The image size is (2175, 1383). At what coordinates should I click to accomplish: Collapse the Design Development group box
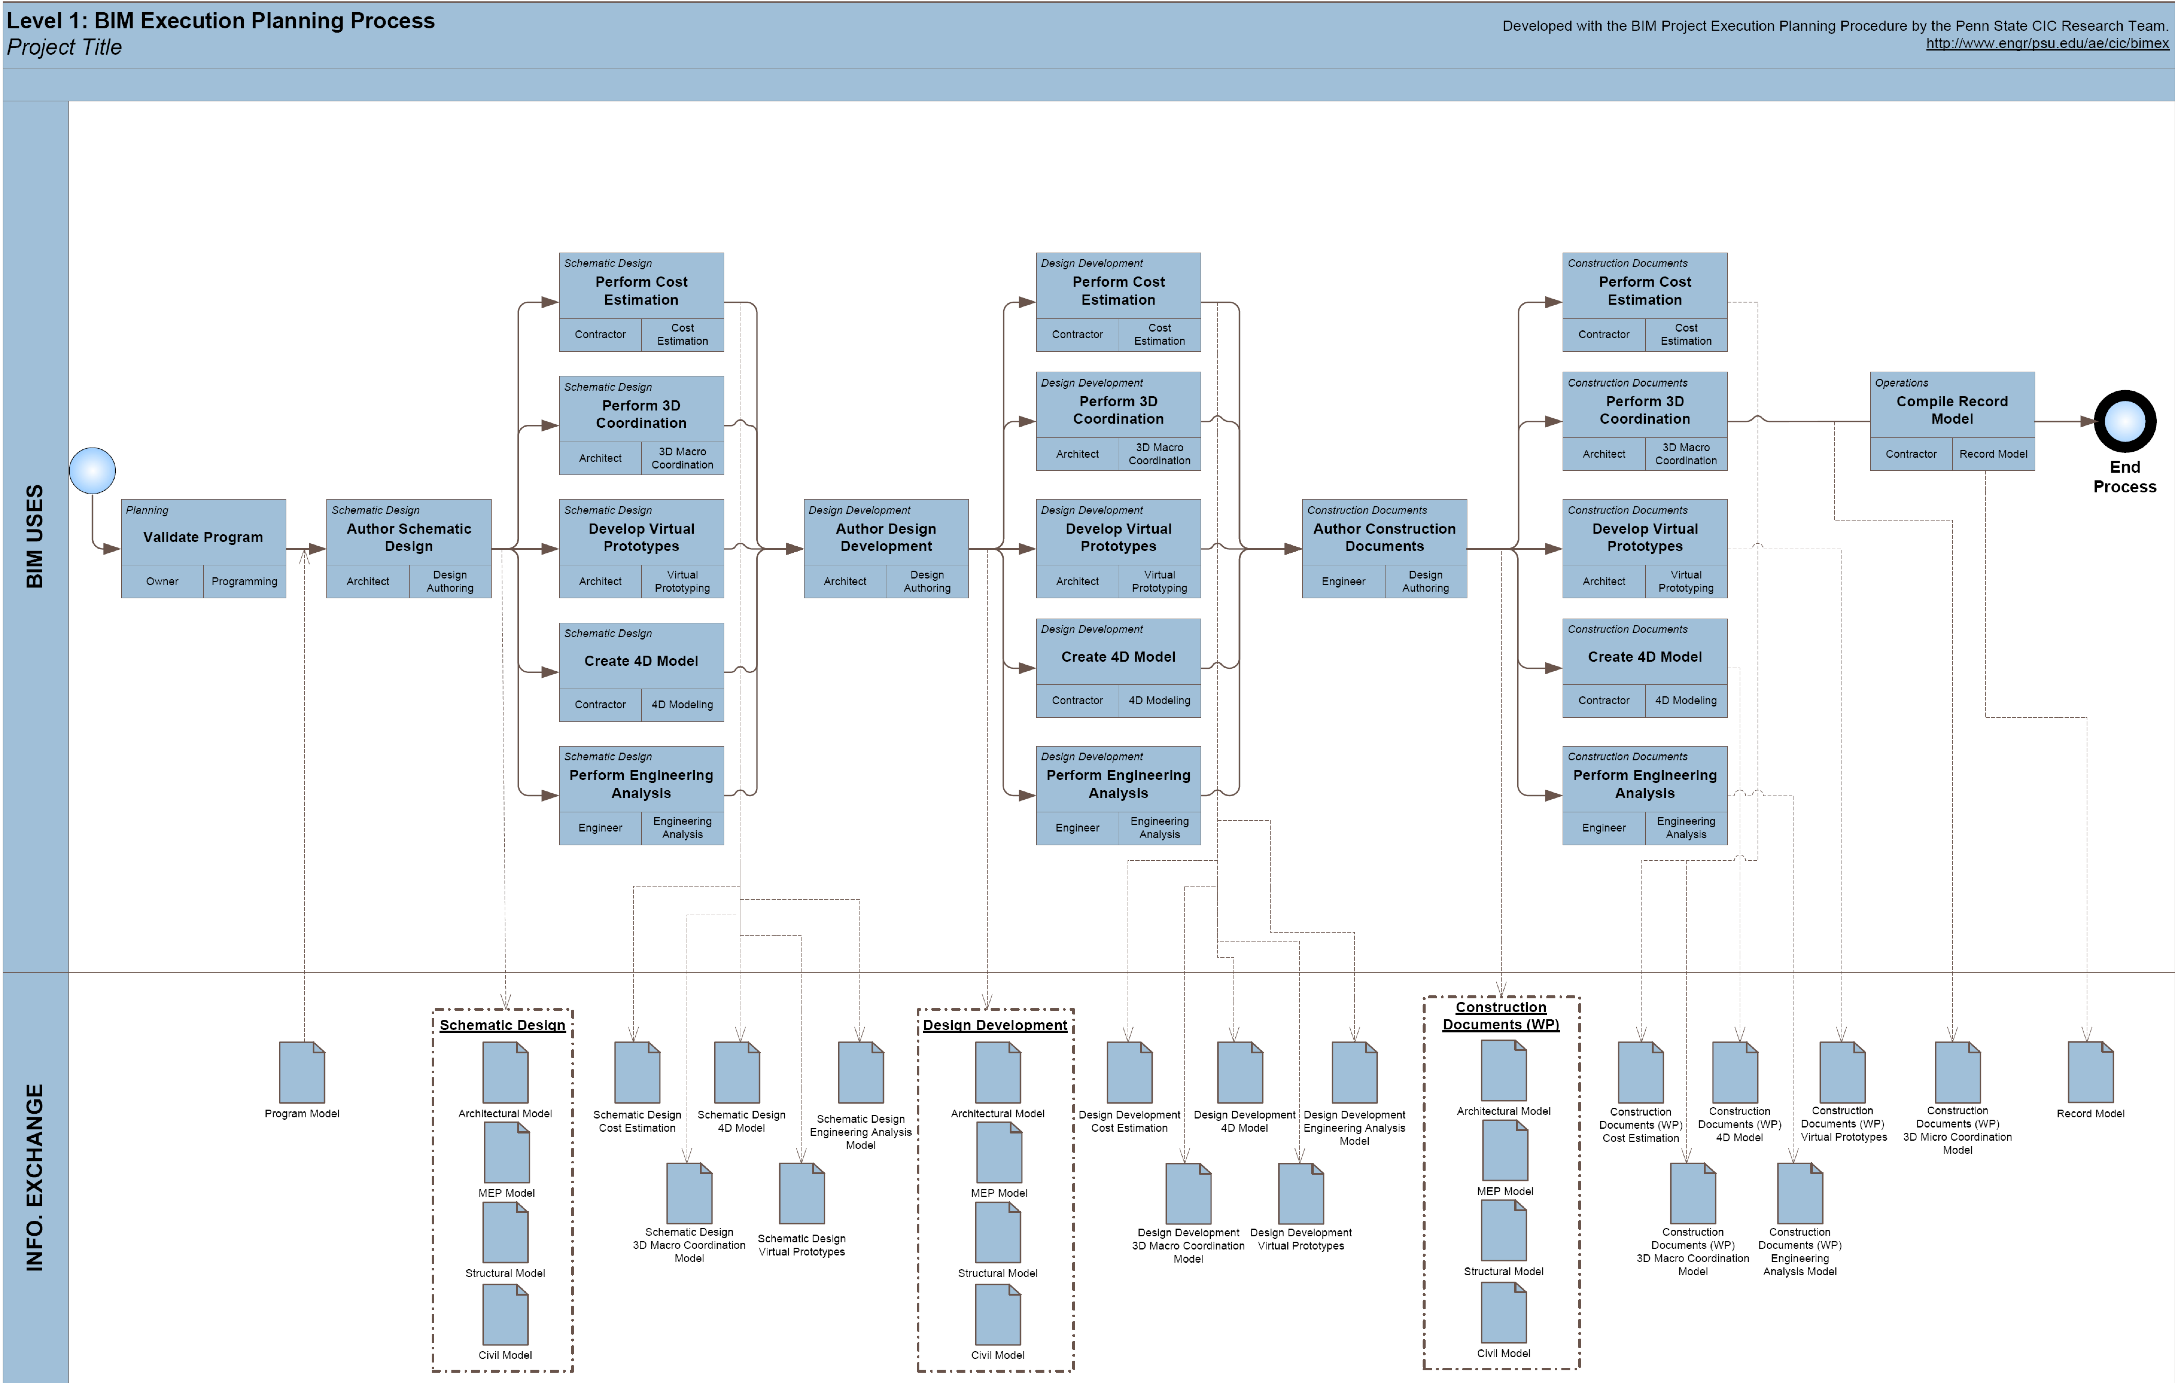tap(994, 1025)
